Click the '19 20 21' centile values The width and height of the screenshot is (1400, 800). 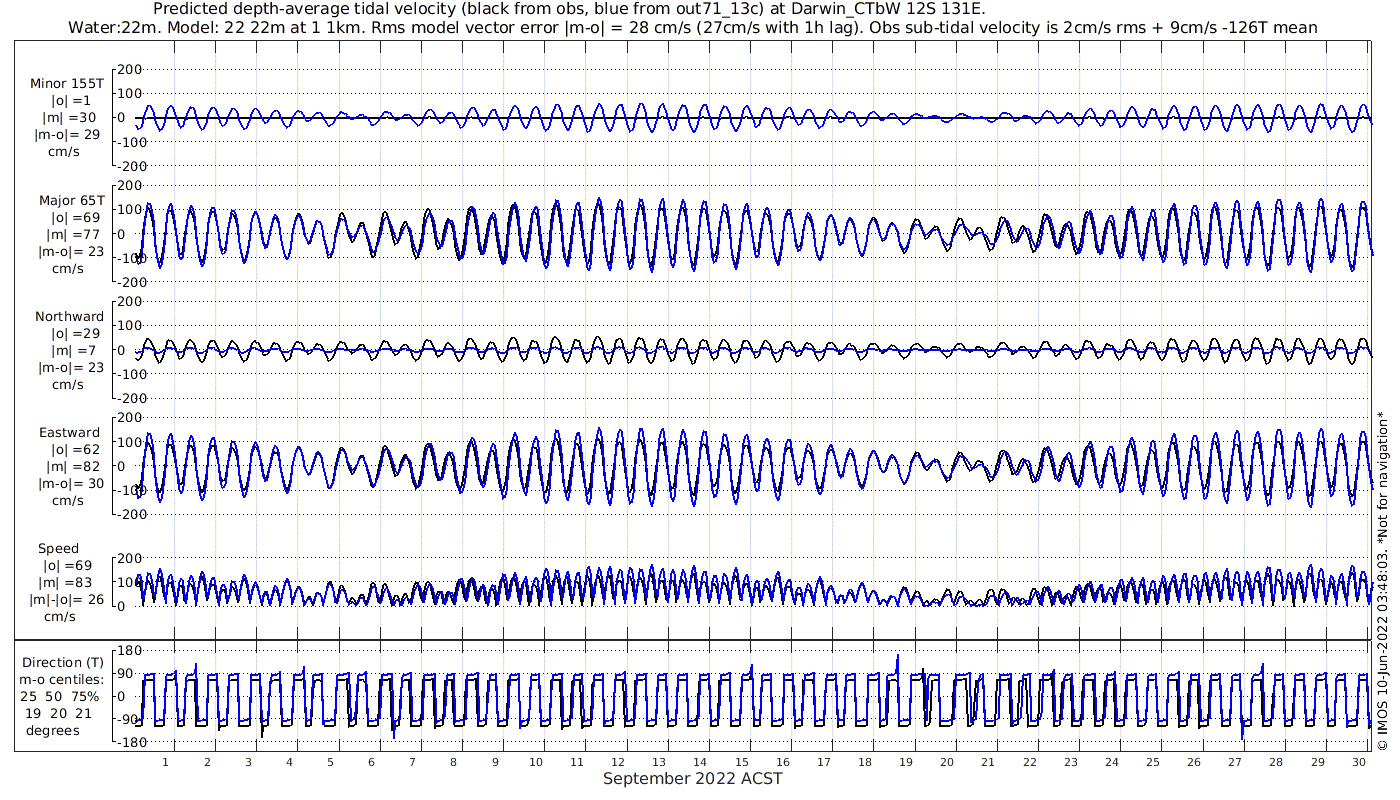point(59,714)
